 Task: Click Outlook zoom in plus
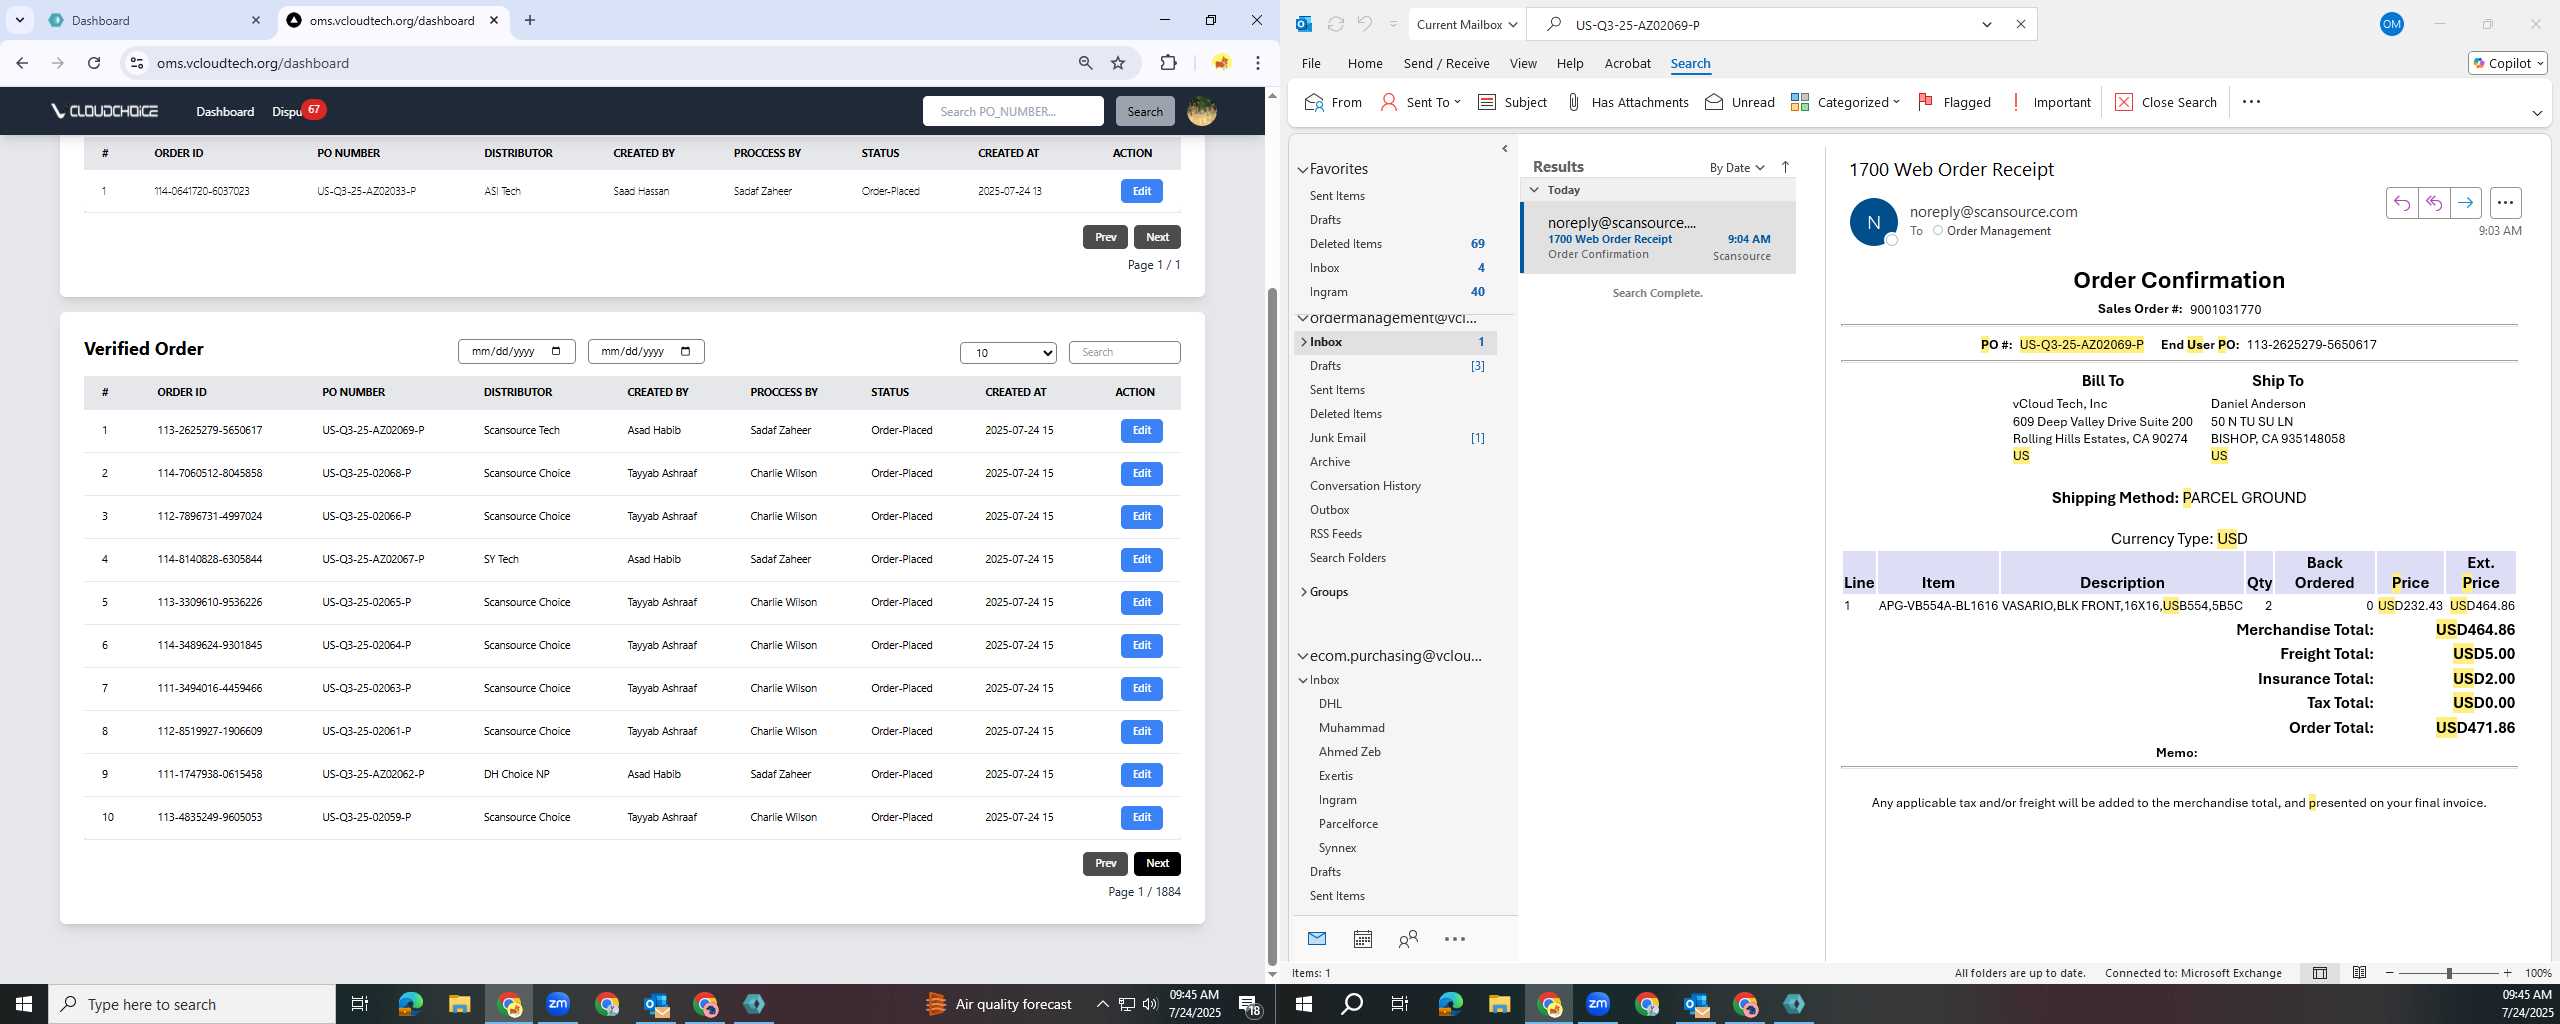[2507, 973]
